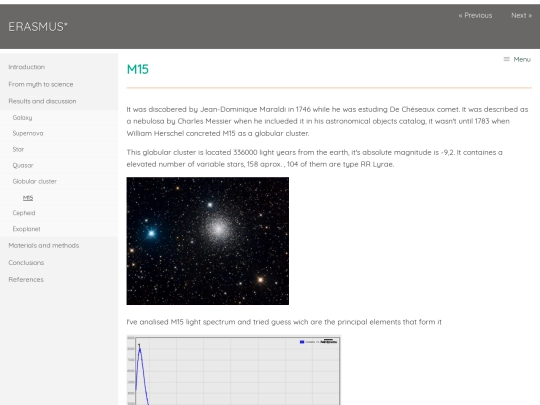Image resolution: width=540 pixels, height=405 pixels.
Task: Go to the Previous page
Action: (x=475, y=15)
